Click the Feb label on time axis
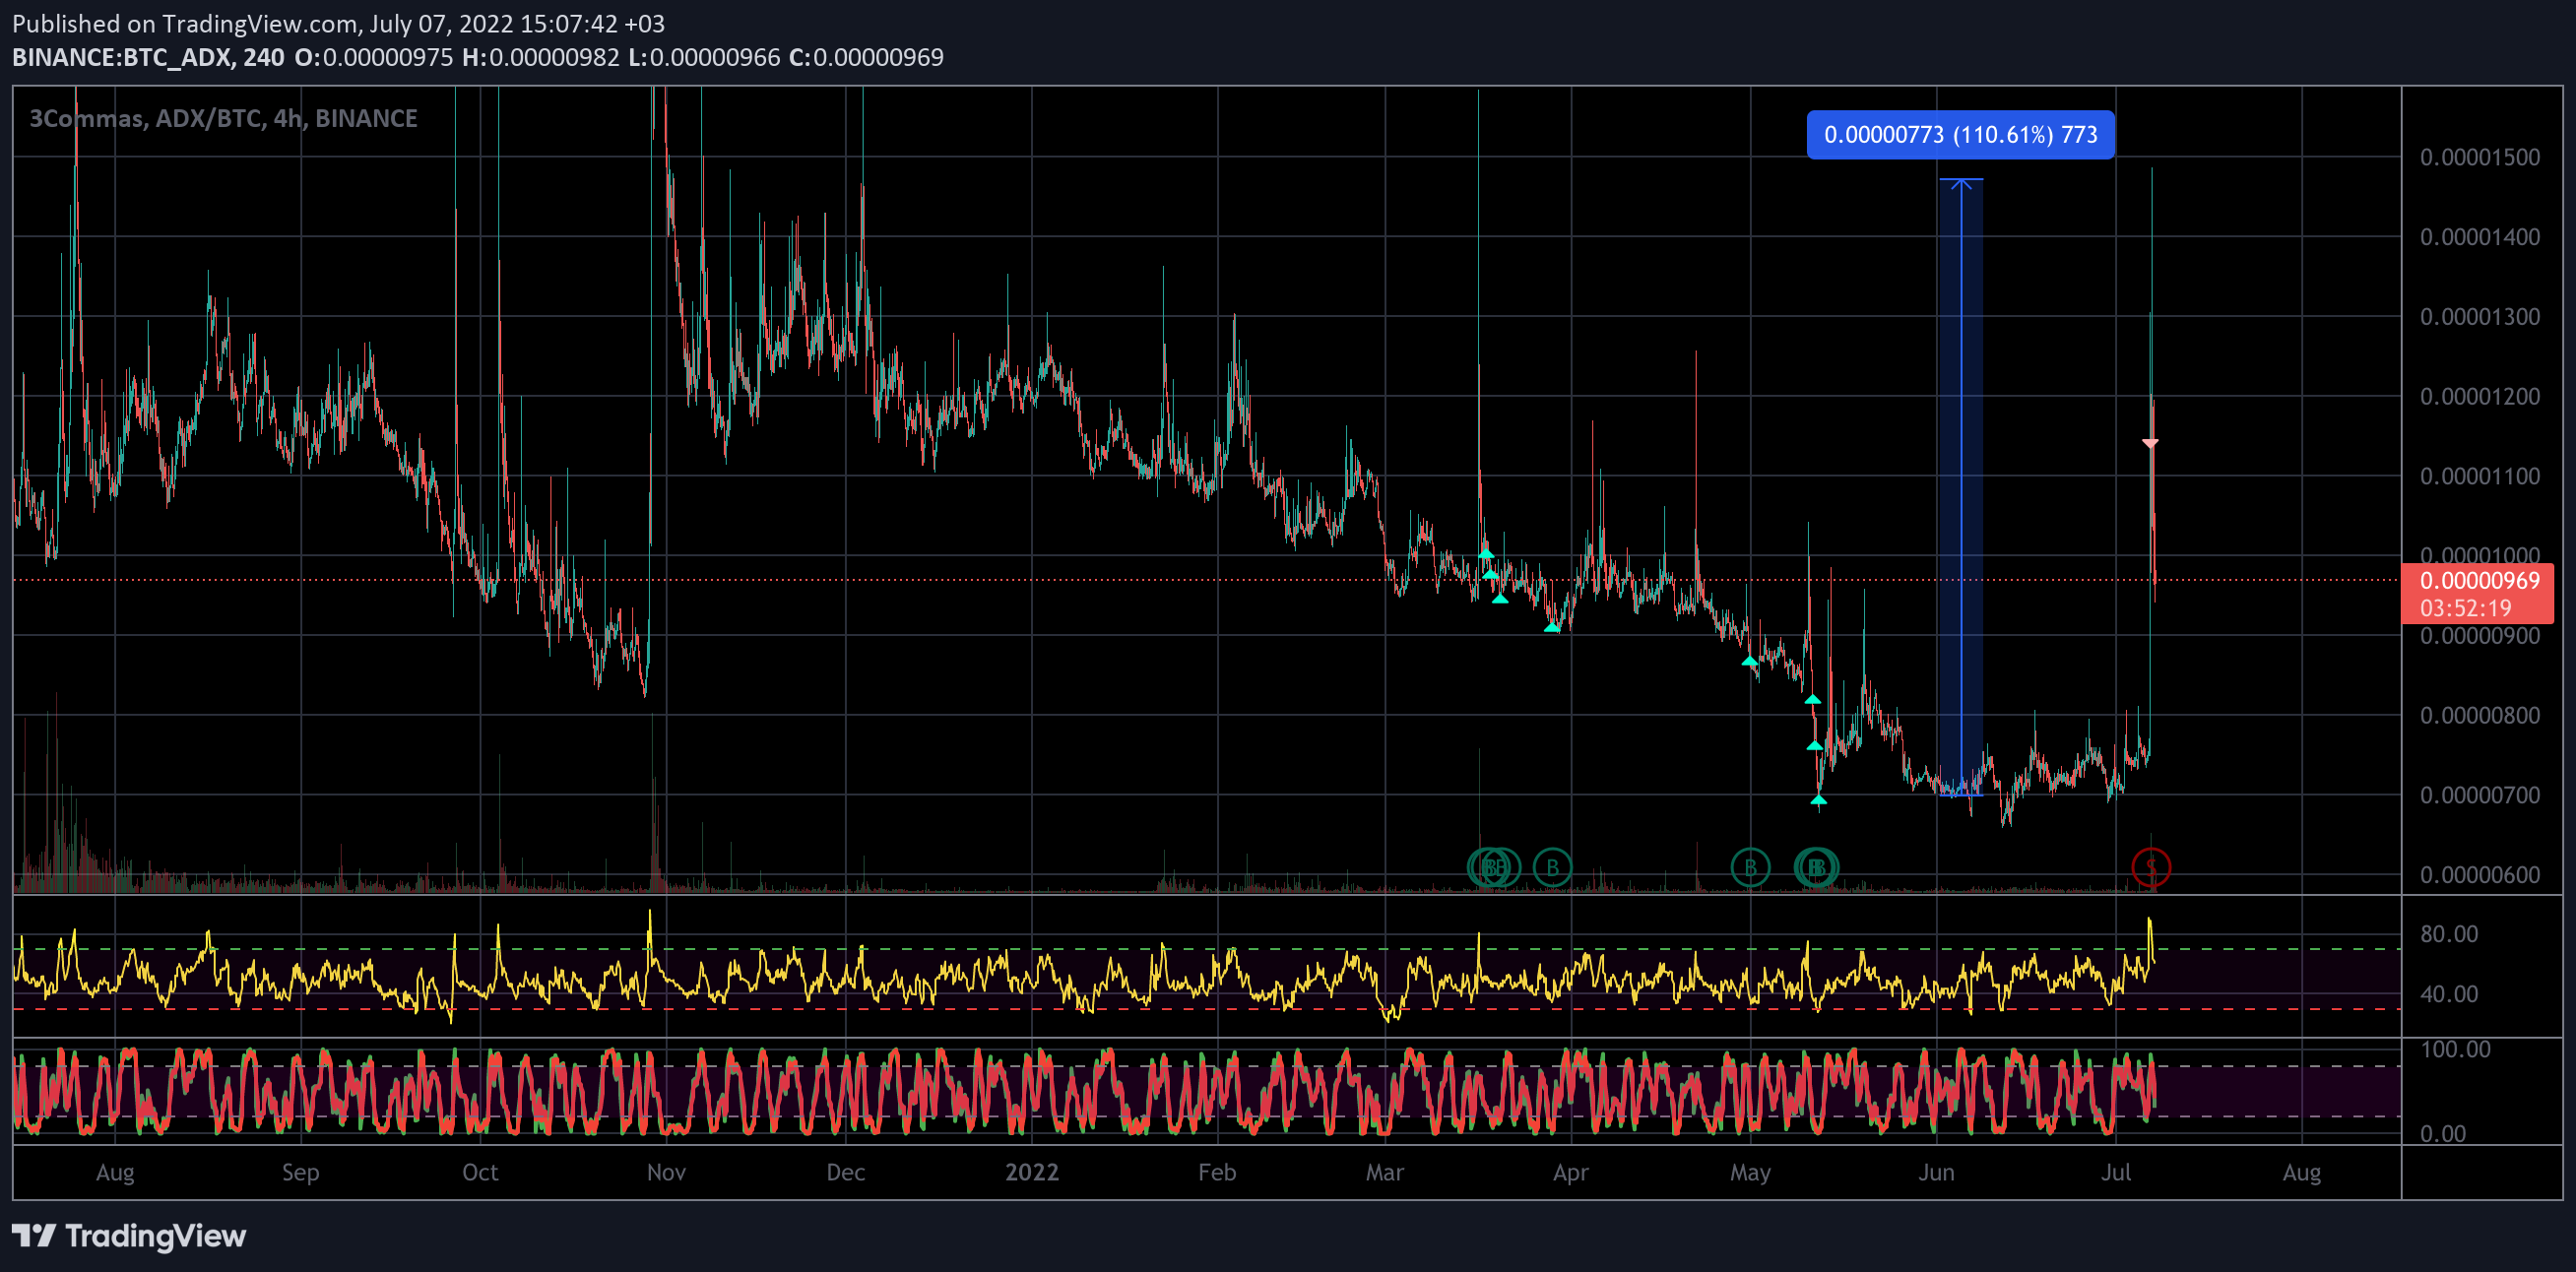Image resolution: width=2576 pixels, height=1272 pixels. tap(1217, 1172)
